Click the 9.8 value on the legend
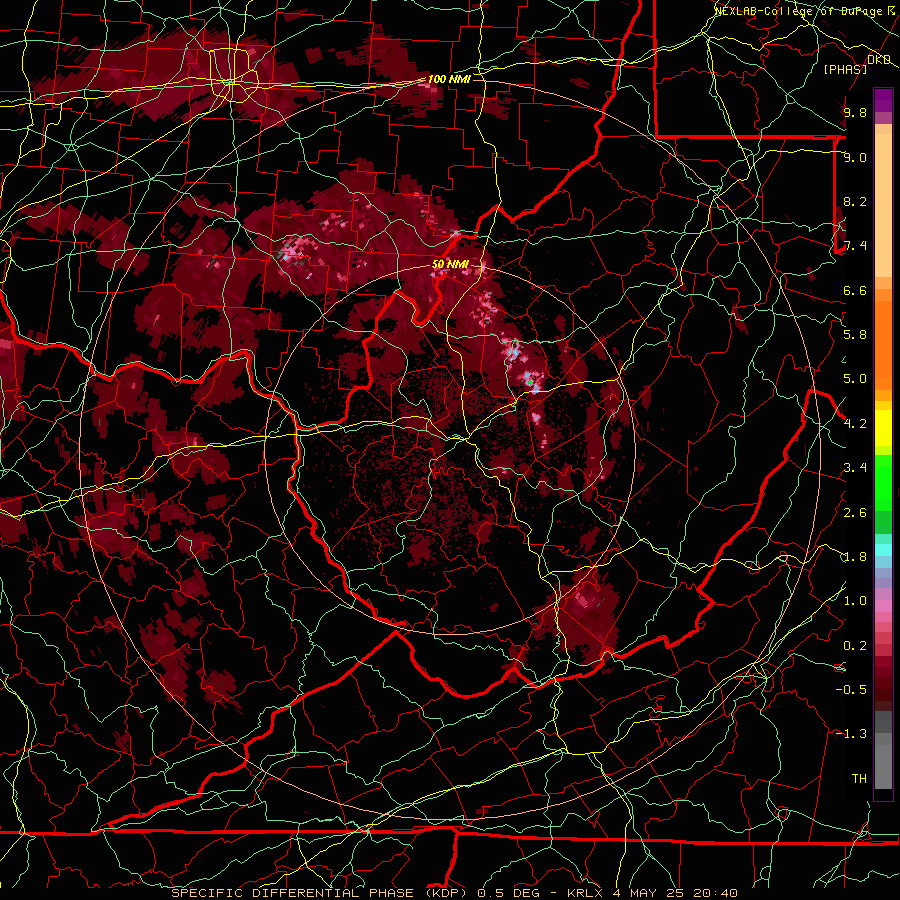The height and width of the screenshot is (900, 900). click(x=855, y=112)
